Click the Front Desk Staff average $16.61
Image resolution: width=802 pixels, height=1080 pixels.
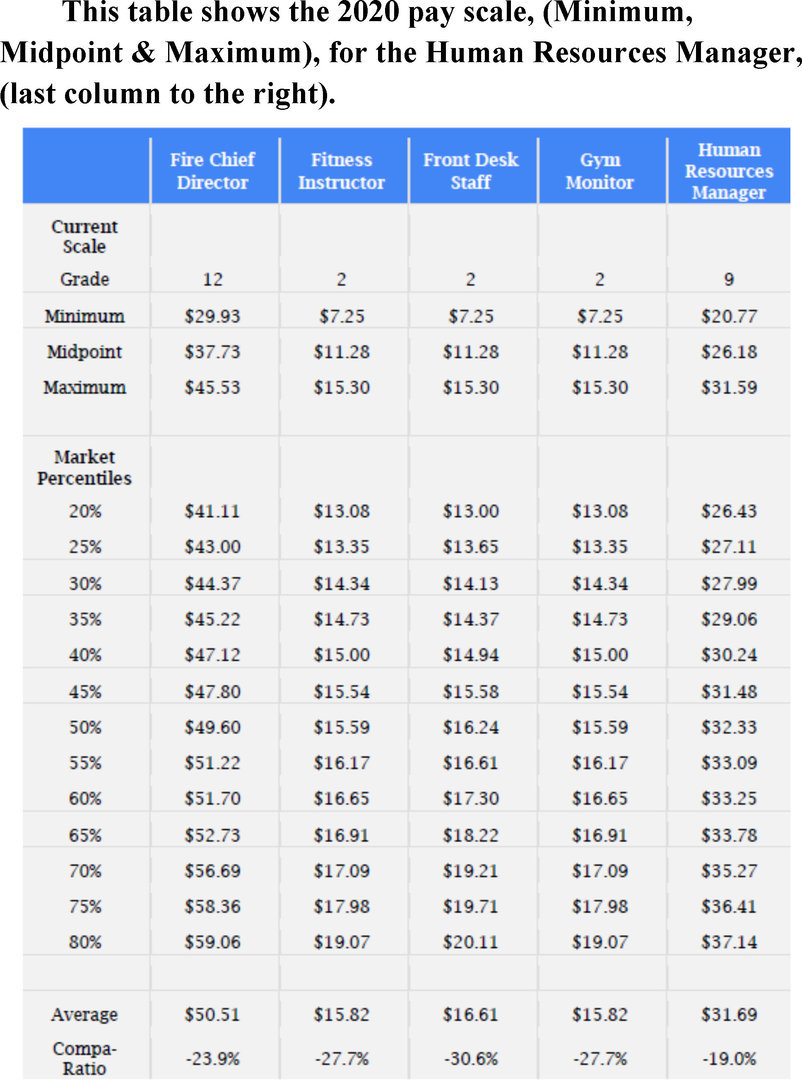pos(470,1015)
